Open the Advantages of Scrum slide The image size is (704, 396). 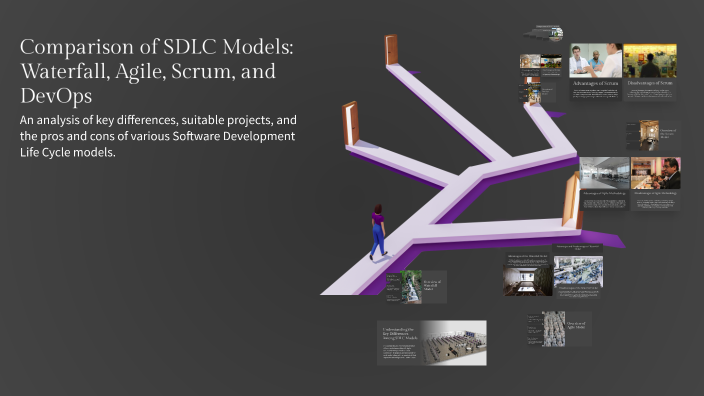coord(596,72)
